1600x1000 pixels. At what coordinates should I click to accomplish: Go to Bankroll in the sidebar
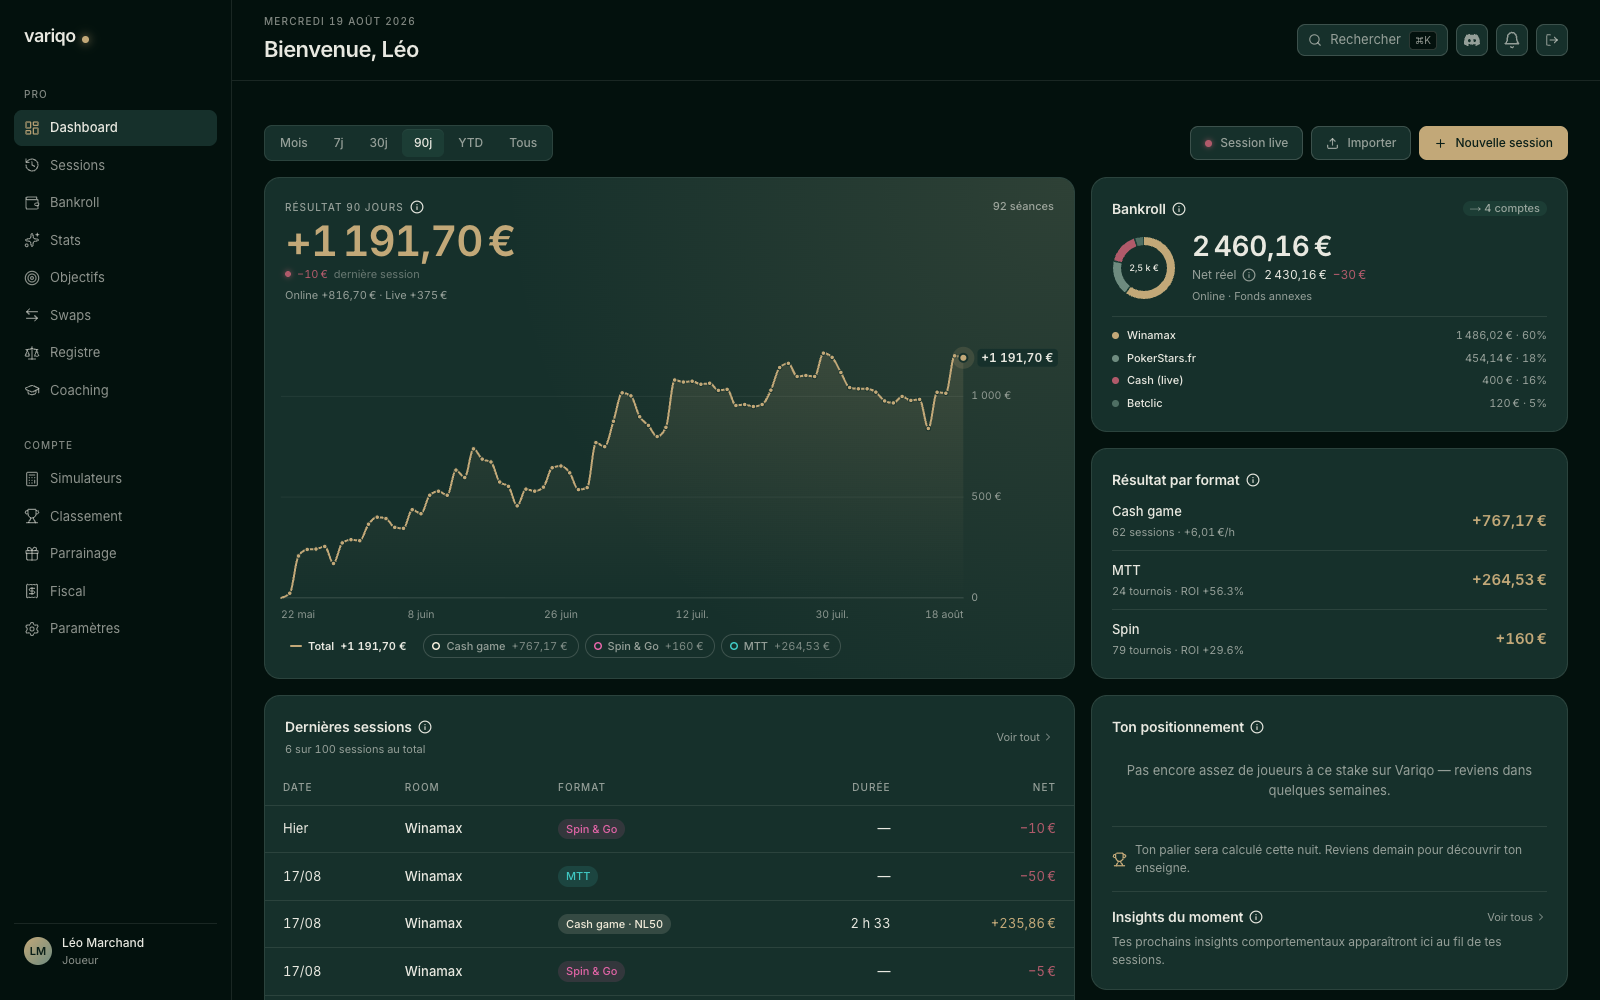[x=115, y=202]
